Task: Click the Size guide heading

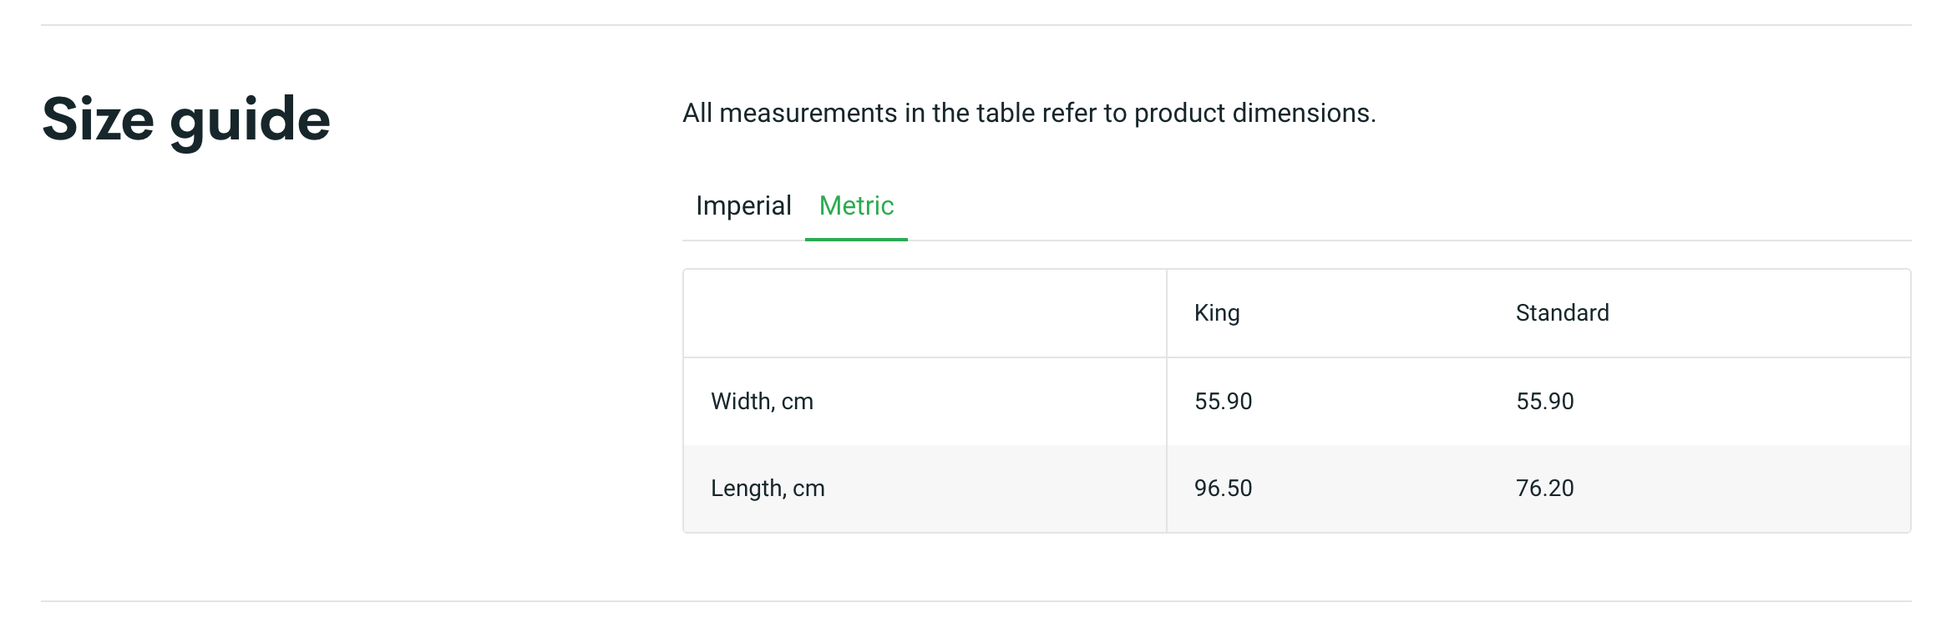Action: (186, 119)
